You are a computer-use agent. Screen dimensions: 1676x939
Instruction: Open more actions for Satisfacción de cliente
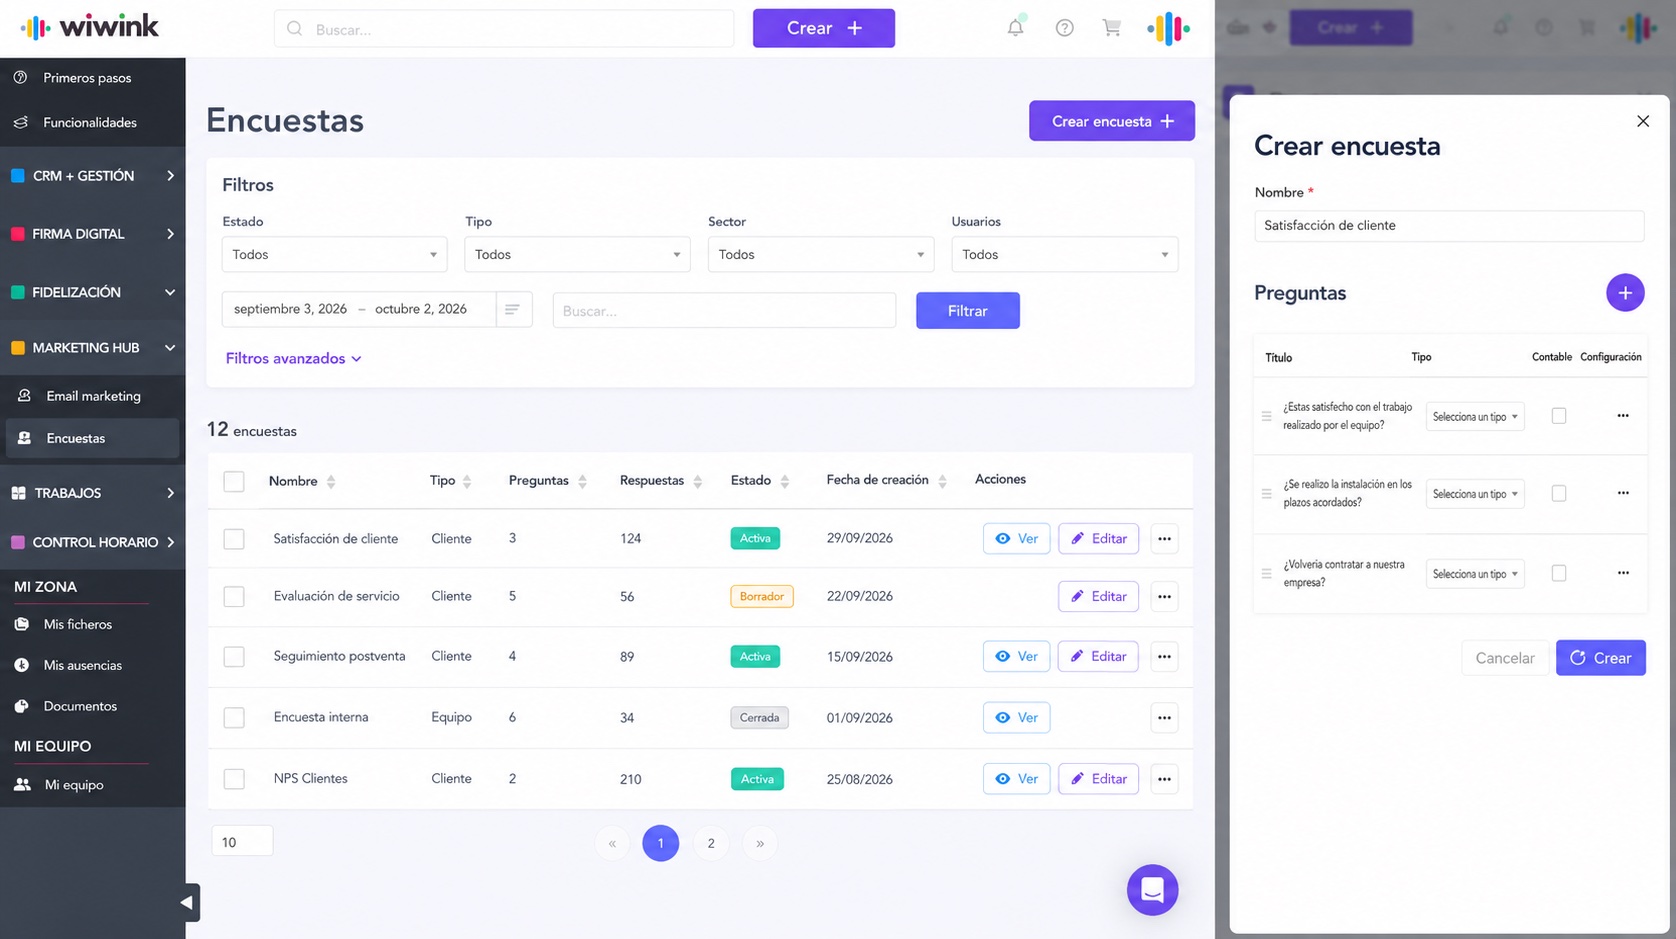click(x=1164, y=539)
